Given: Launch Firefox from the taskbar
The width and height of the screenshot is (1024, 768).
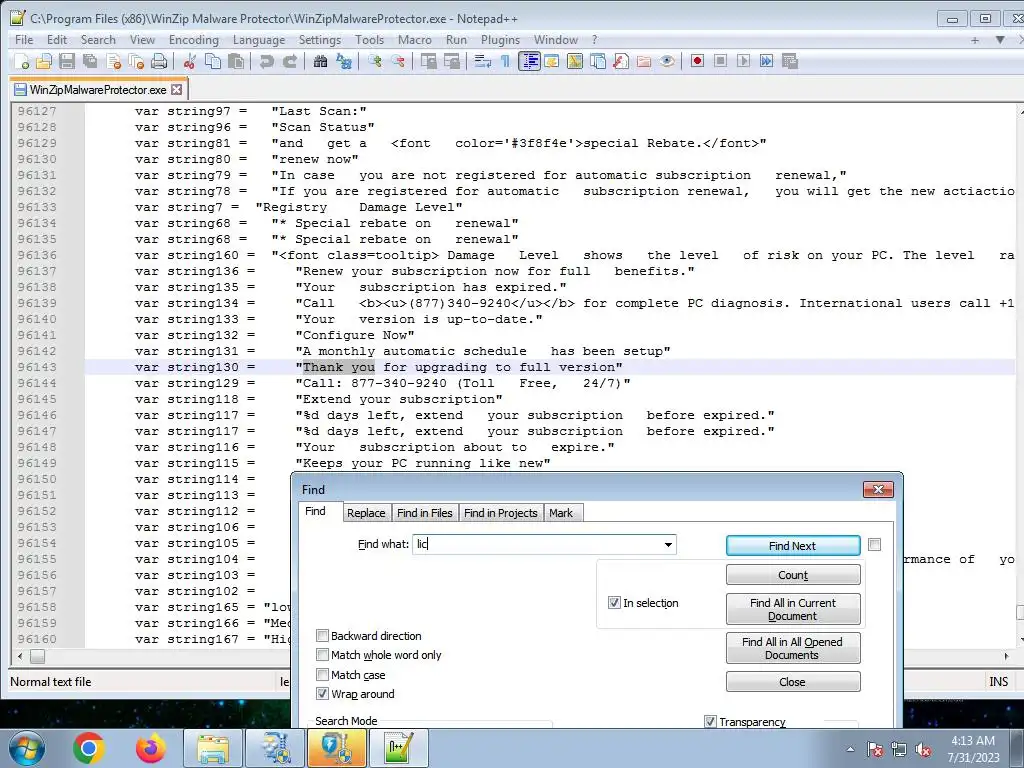Looking at the screenshot, I should click(x=150, y=748).
